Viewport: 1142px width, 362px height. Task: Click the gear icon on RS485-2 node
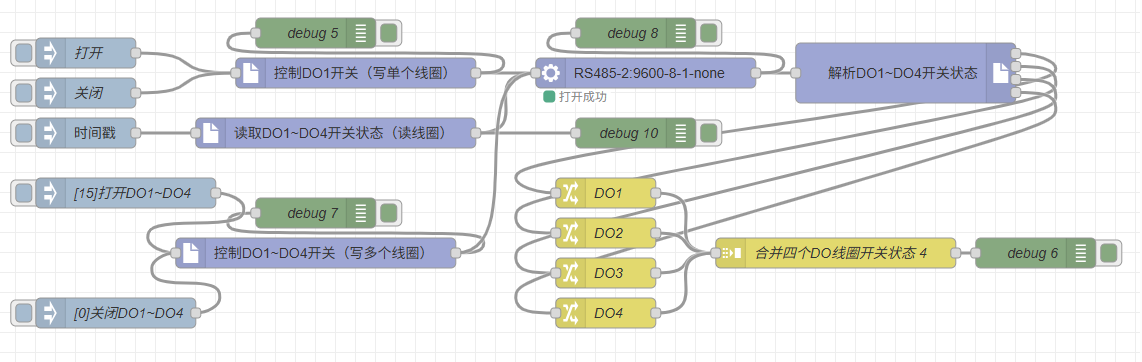click(x=551, y=73)
